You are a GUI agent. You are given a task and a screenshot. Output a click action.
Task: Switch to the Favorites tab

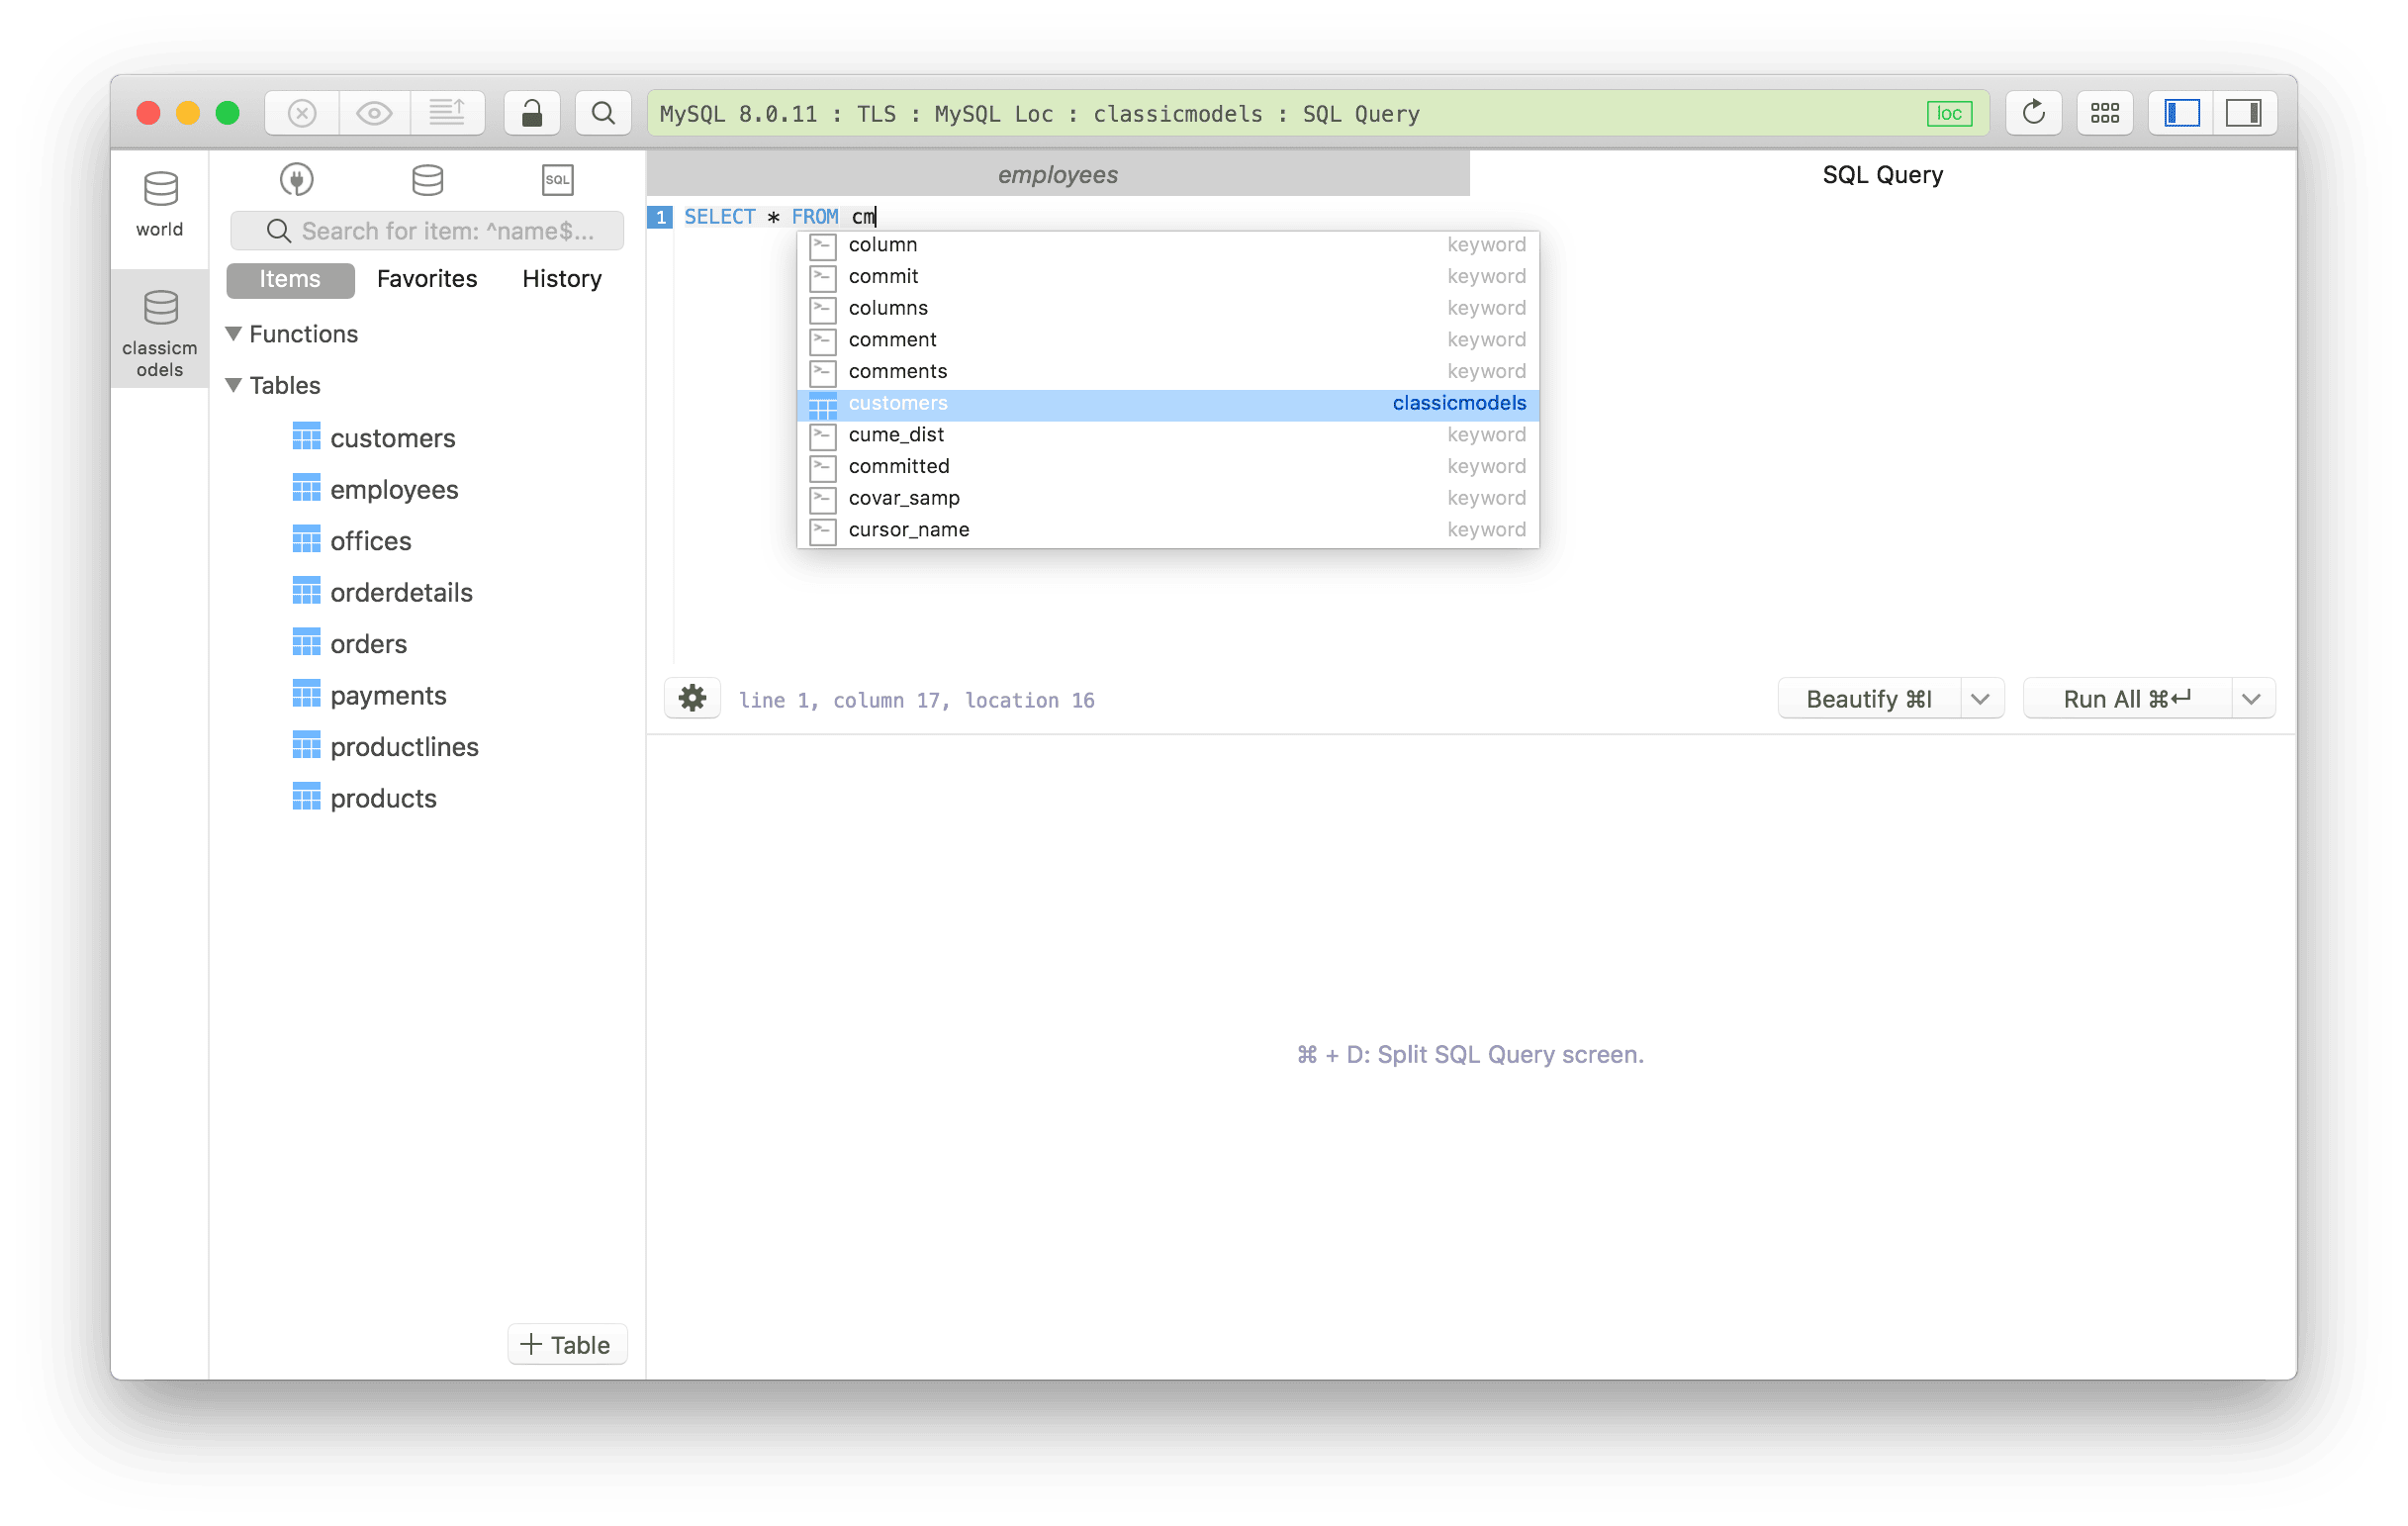coord(427,279)
